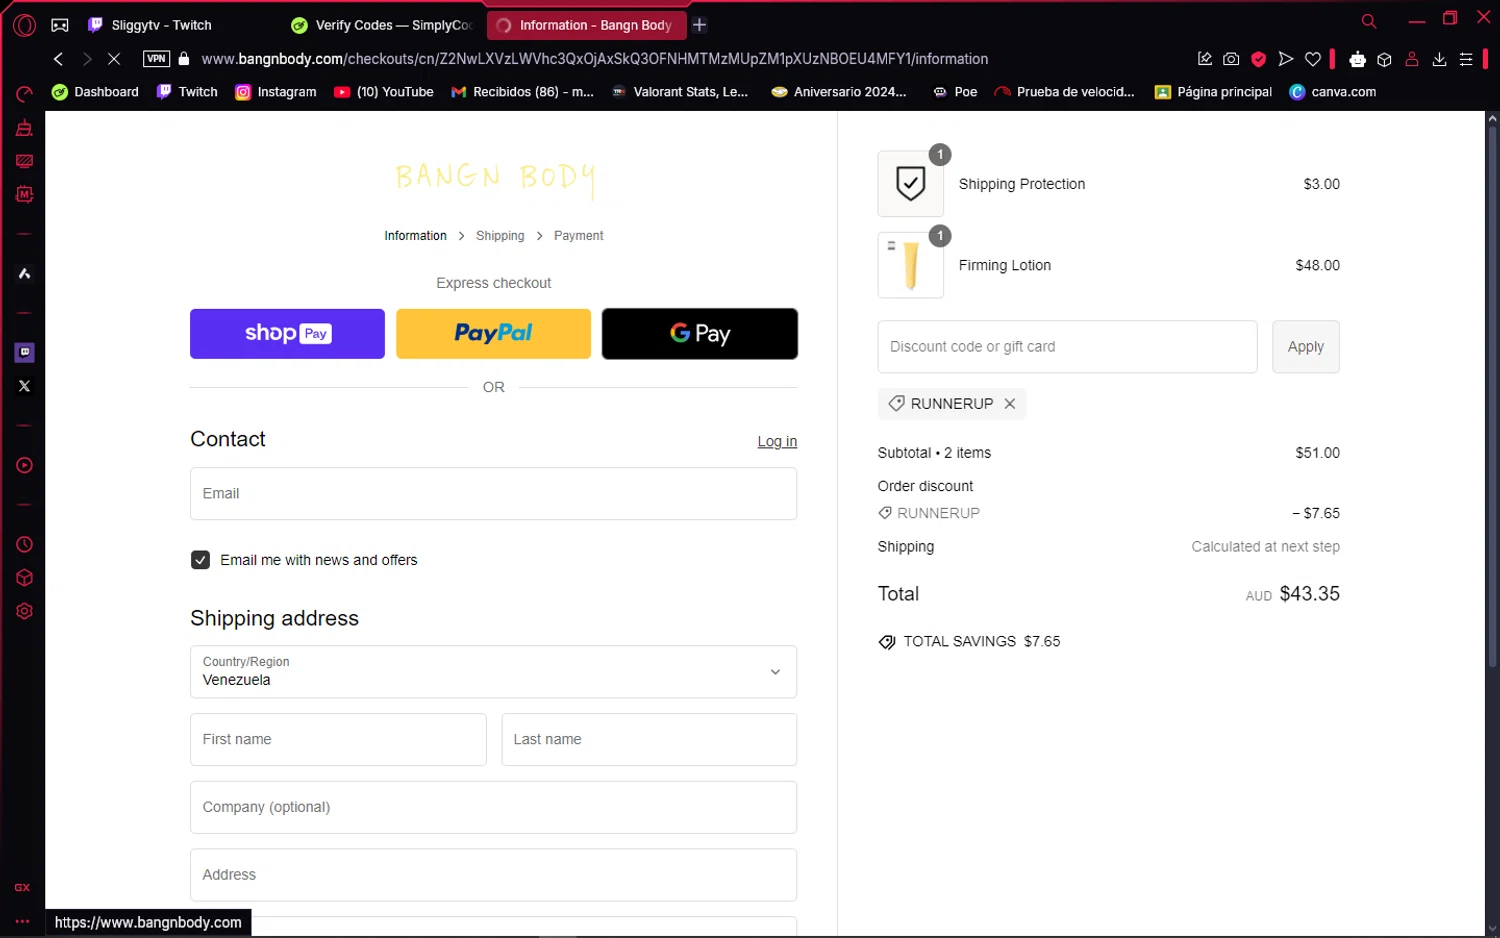Screen dimensions: 1500x938
Task: Click the Log in link
Action: point(777,442)
